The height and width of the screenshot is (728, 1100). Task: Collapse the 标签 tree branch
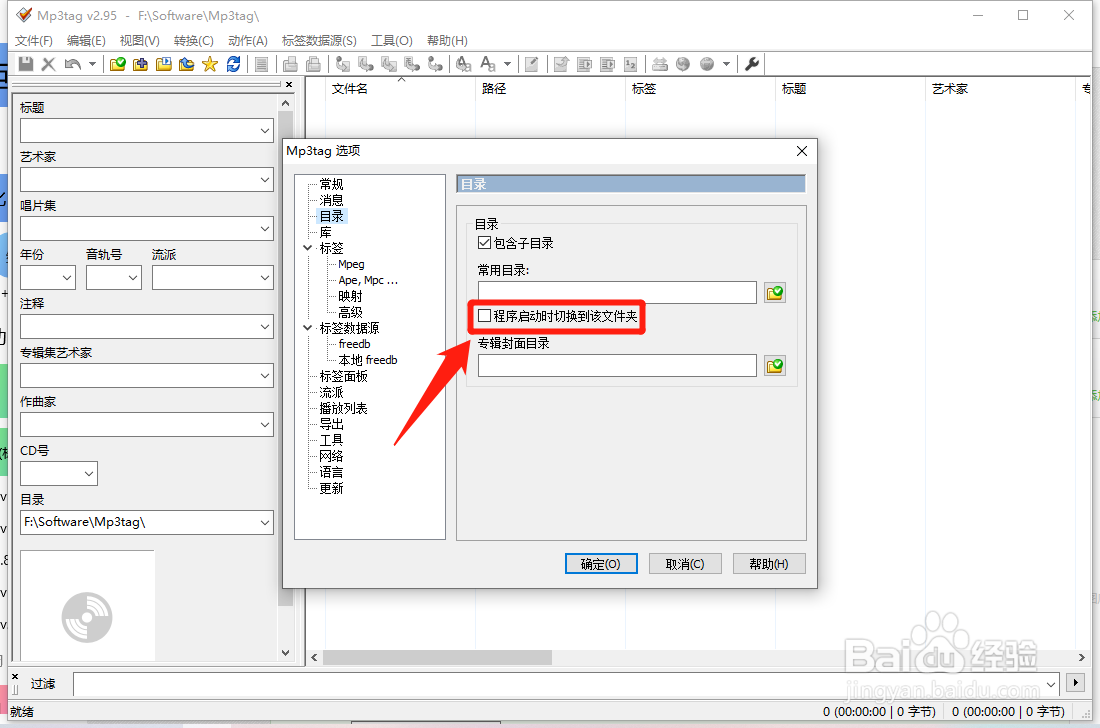click(x=308, y=247)
